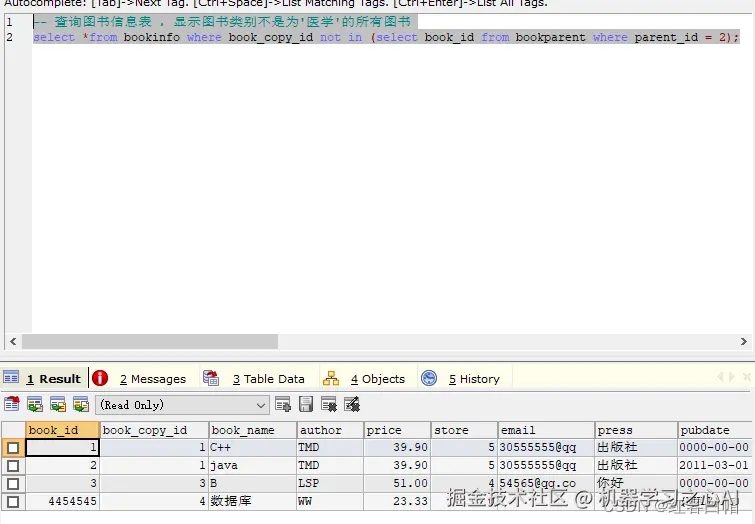
Task: Click the '30555555@qq' email cell in java row
Action: (x=546, y=465)
